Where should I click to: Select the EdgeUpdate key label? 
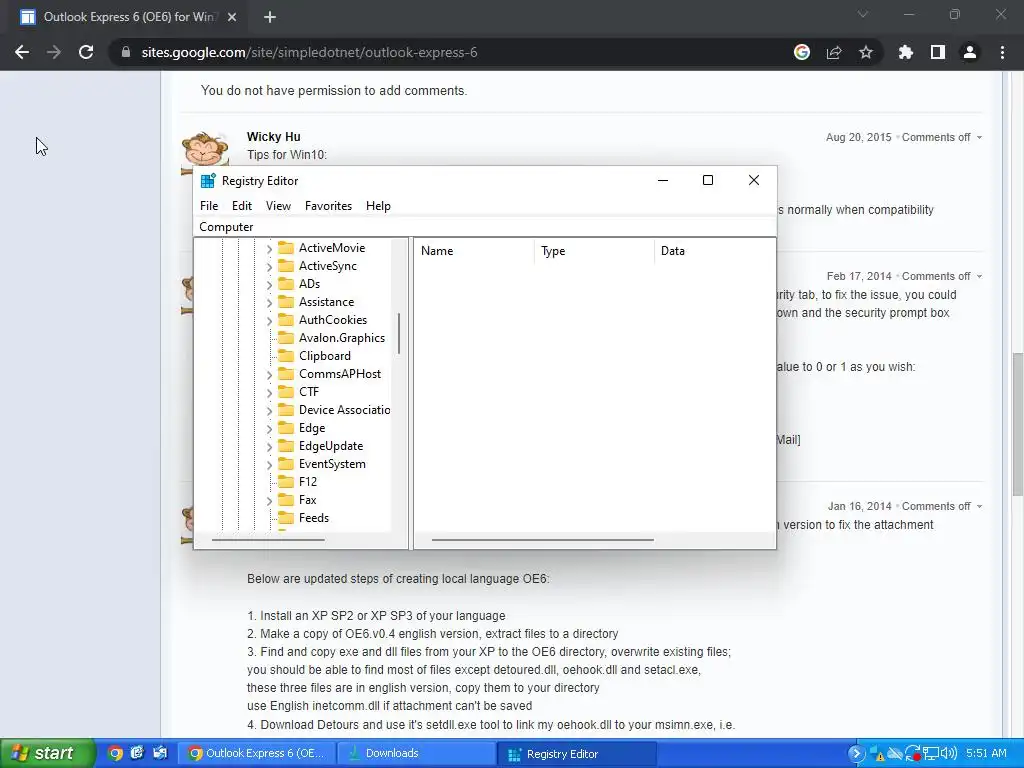[330, 446]
